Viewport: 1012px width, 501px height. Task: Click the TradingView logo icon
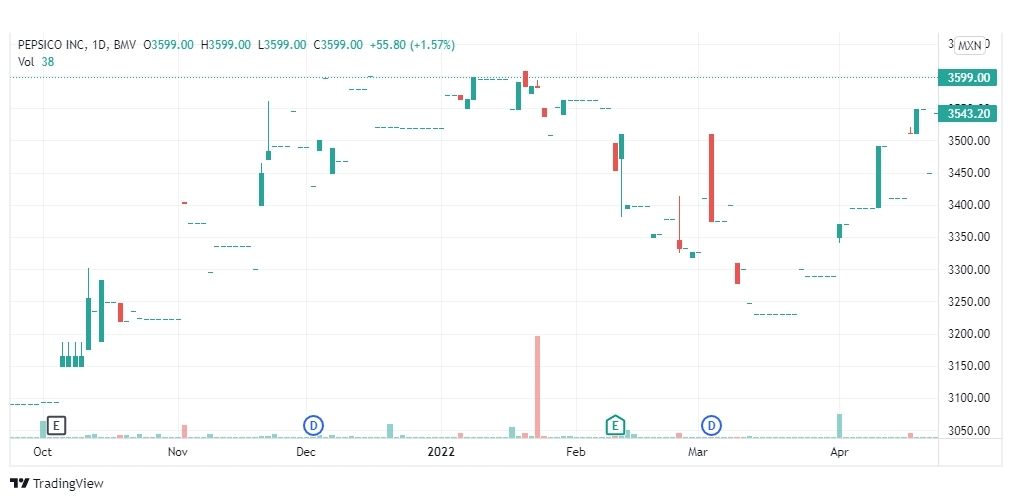20,484
